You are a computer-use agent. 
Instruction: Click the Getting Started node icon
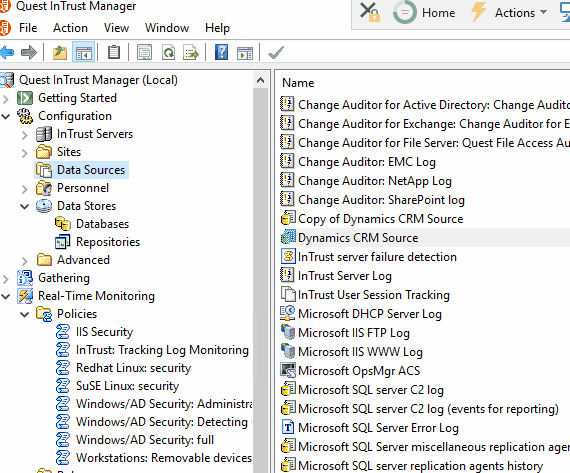pos(25,98)
